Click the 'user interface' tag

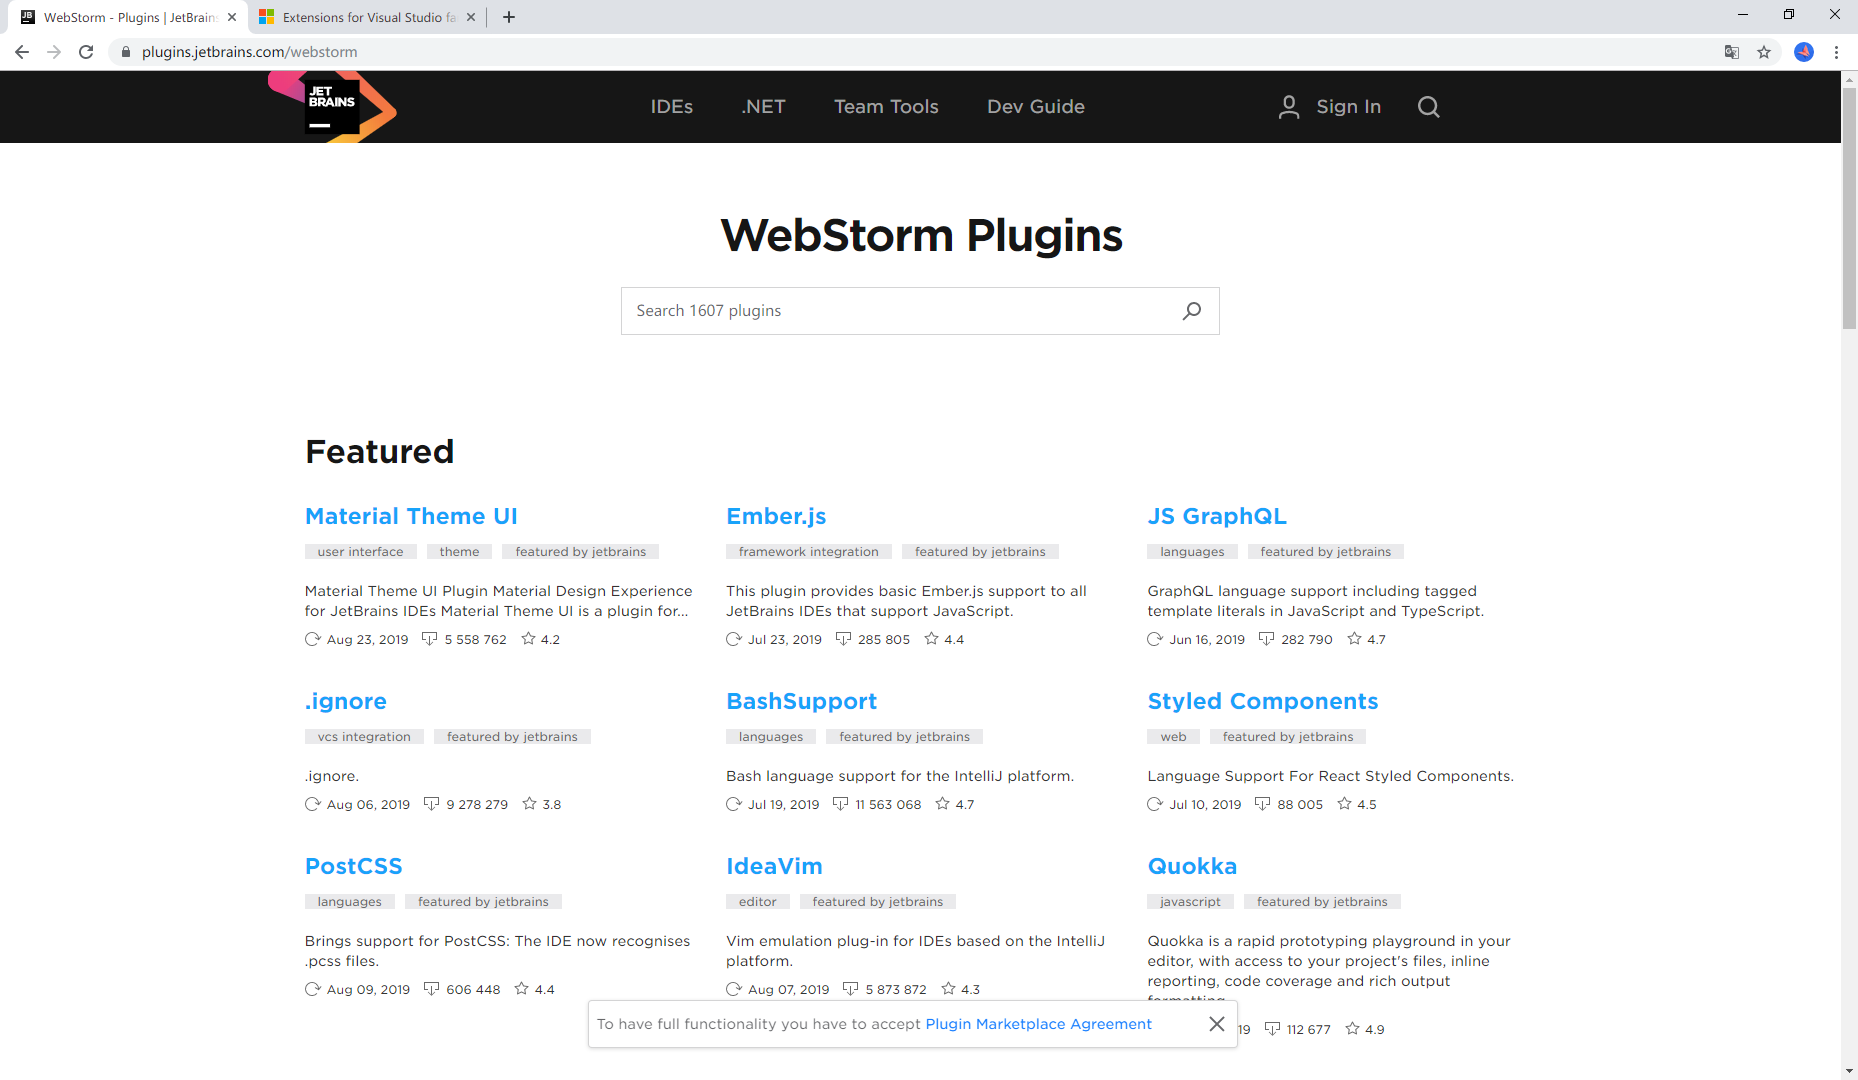[360, 552]
